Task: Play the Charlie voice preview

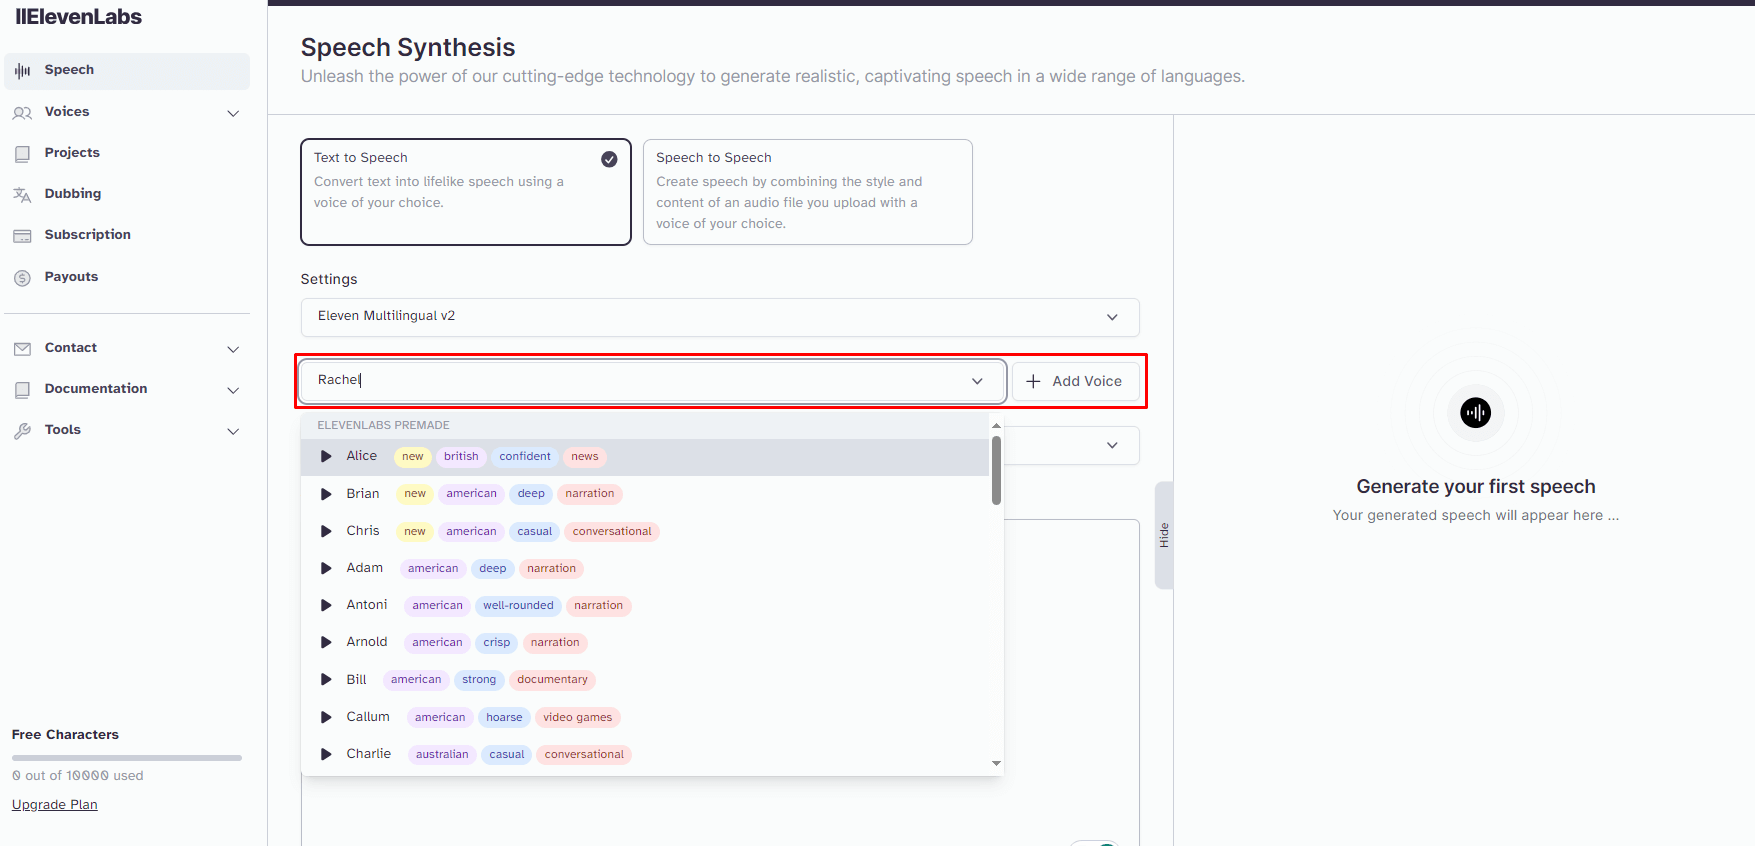Action: (x=326, y=754)
